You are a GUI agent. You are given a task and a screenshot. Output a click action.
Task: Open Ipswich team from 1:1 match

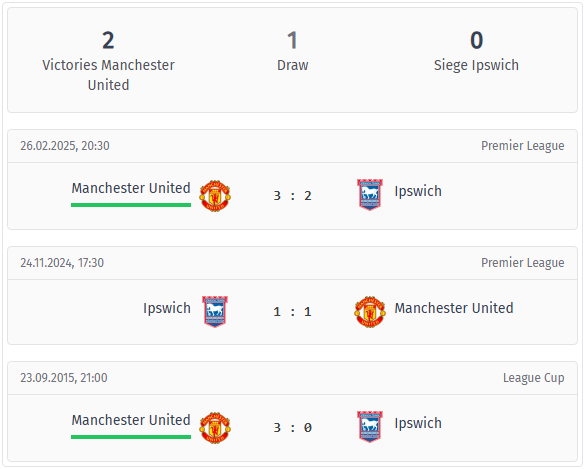pyautogui.click(x=167, y=308)
